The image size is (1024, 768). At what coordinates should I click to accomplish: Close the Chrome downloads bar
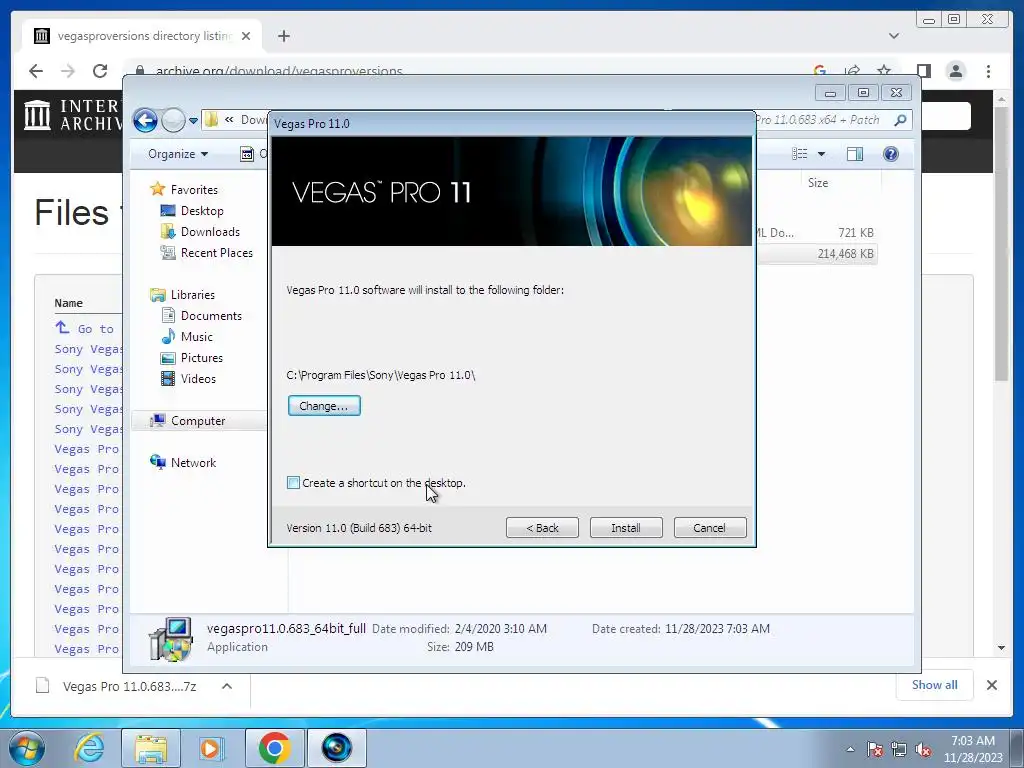991,685
